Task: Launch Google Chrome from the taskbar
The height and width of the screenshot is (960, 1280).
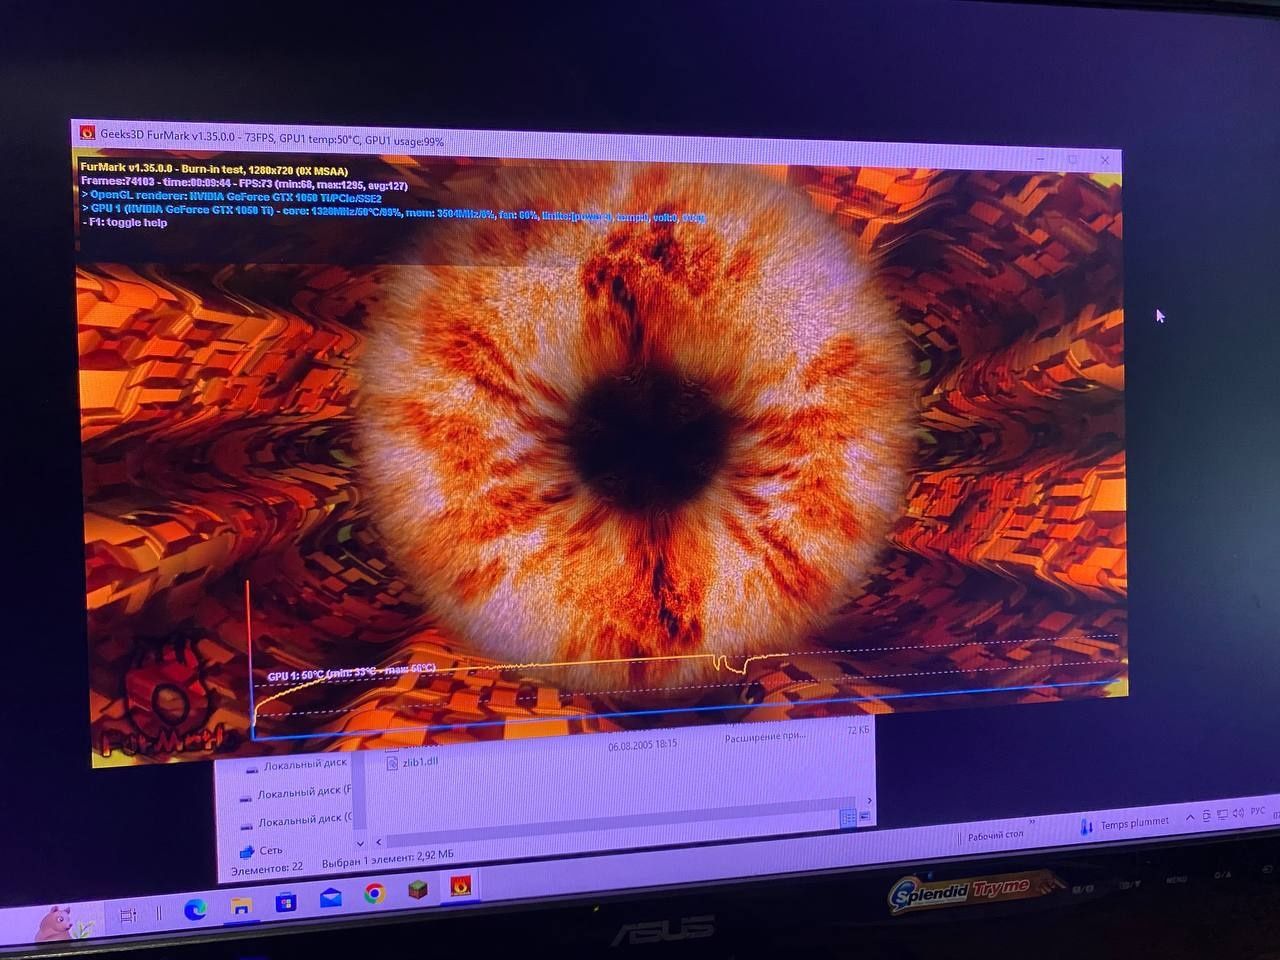Action: pyautogui.click(x=375, y=893)
